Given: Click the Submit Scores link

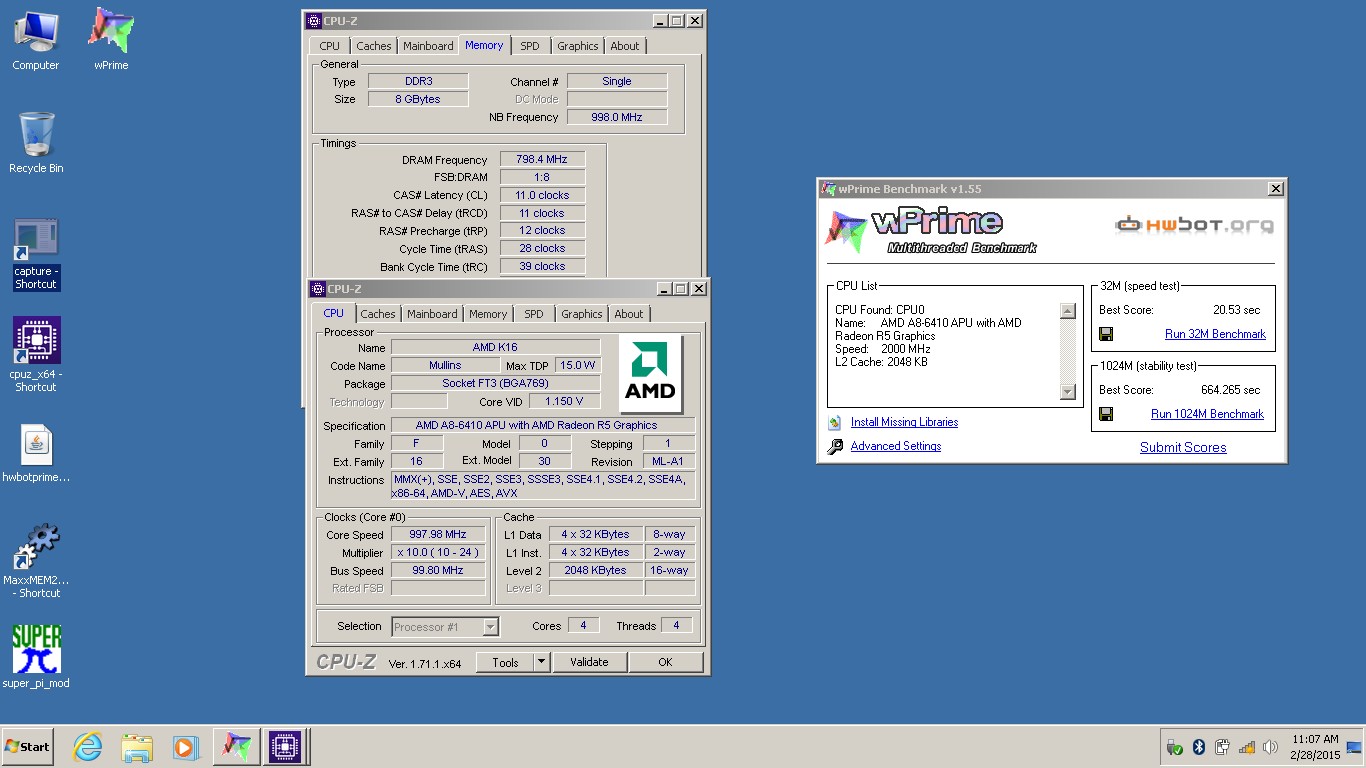Looking at the screenshot, I should tap(1183, 447).
